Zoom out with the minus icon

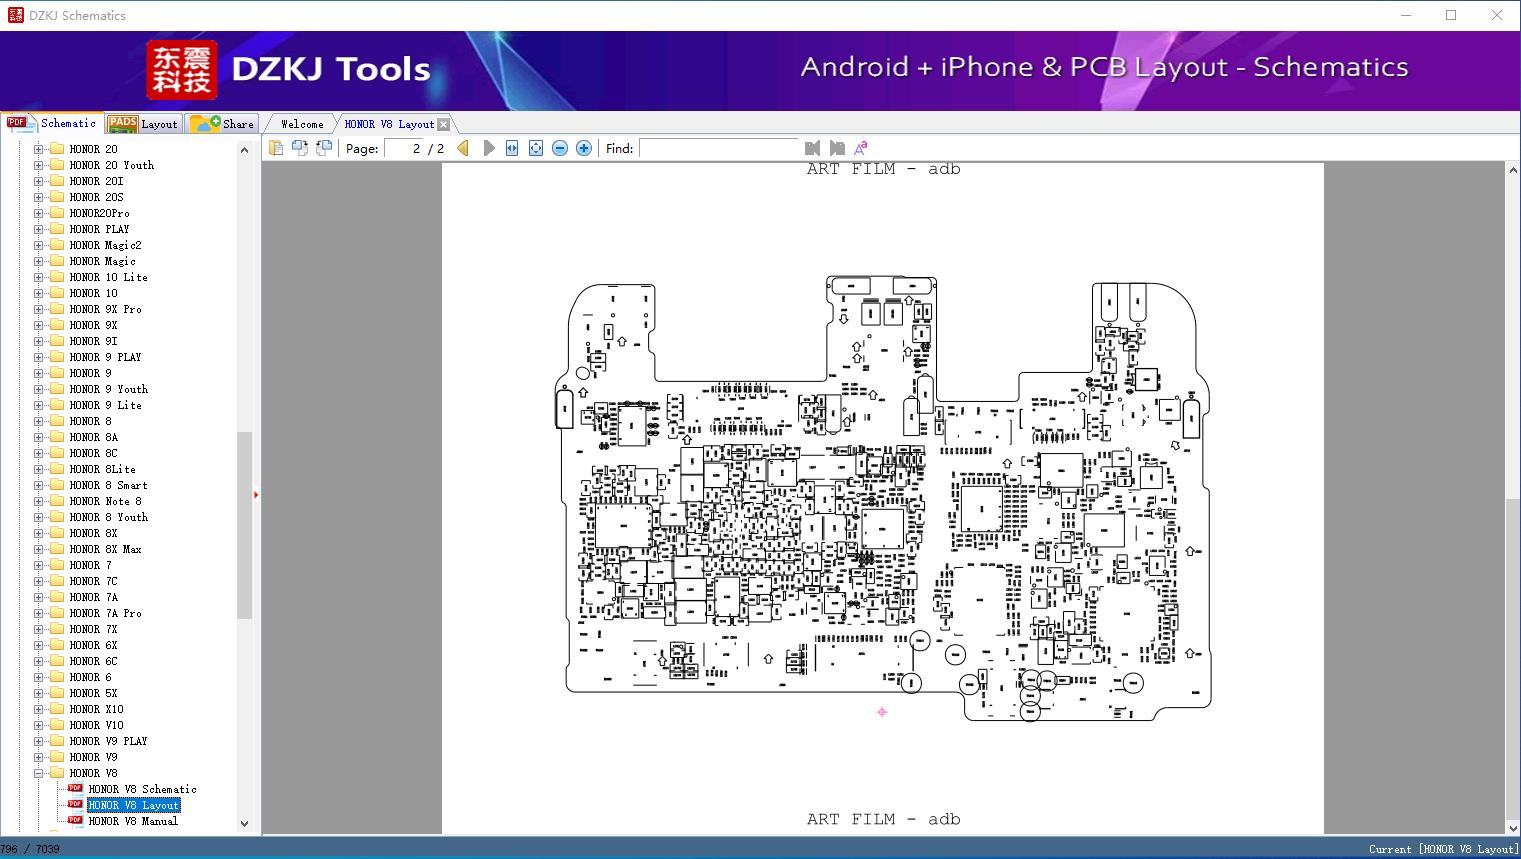[560, 148]
